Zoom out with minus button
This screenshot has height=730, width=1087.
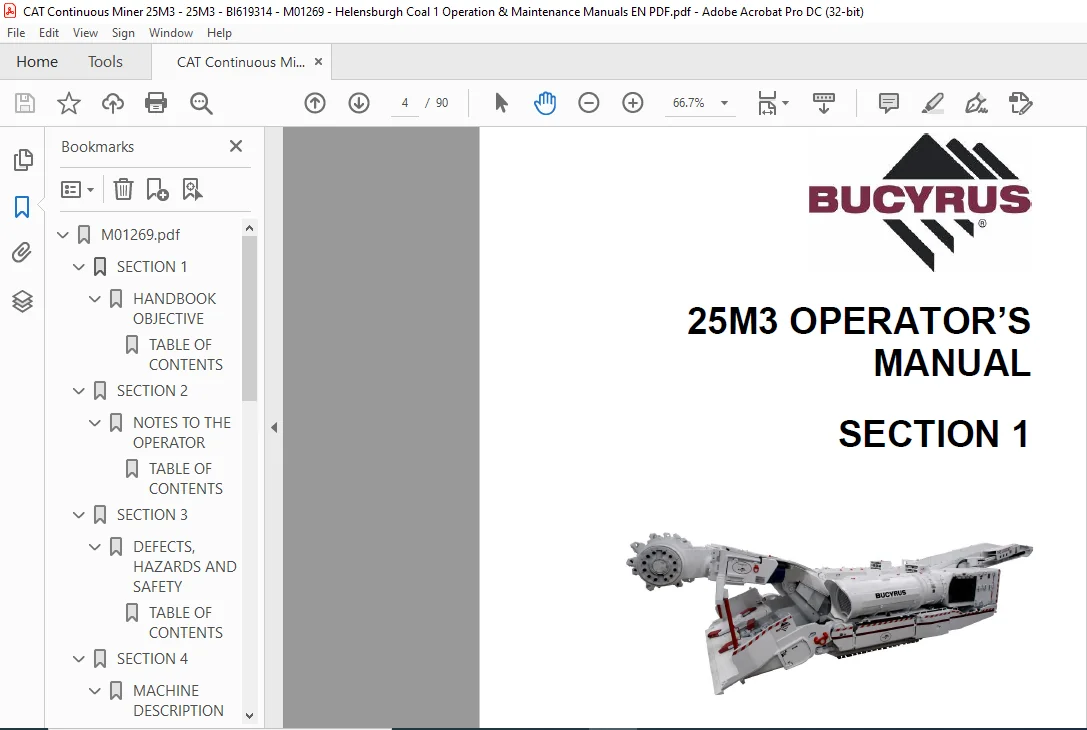tap(589, 103)
